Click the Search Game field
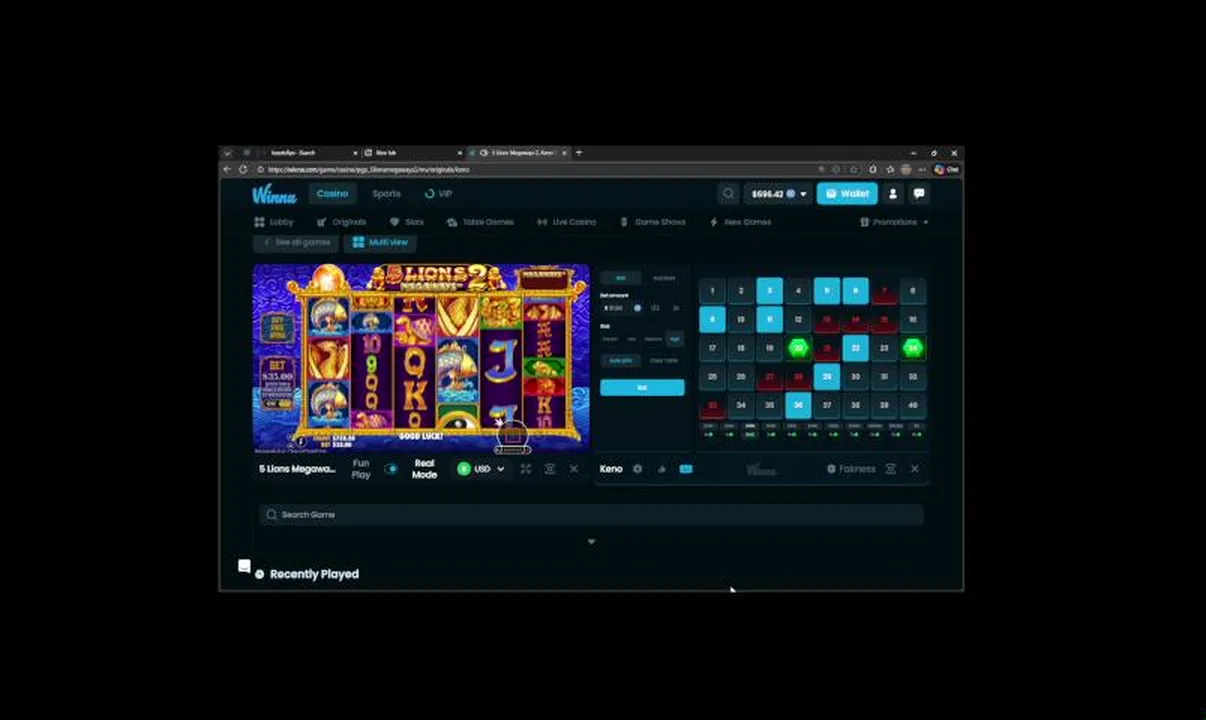This screenshot has width=1206, height=720. click(x=591, y=514)
